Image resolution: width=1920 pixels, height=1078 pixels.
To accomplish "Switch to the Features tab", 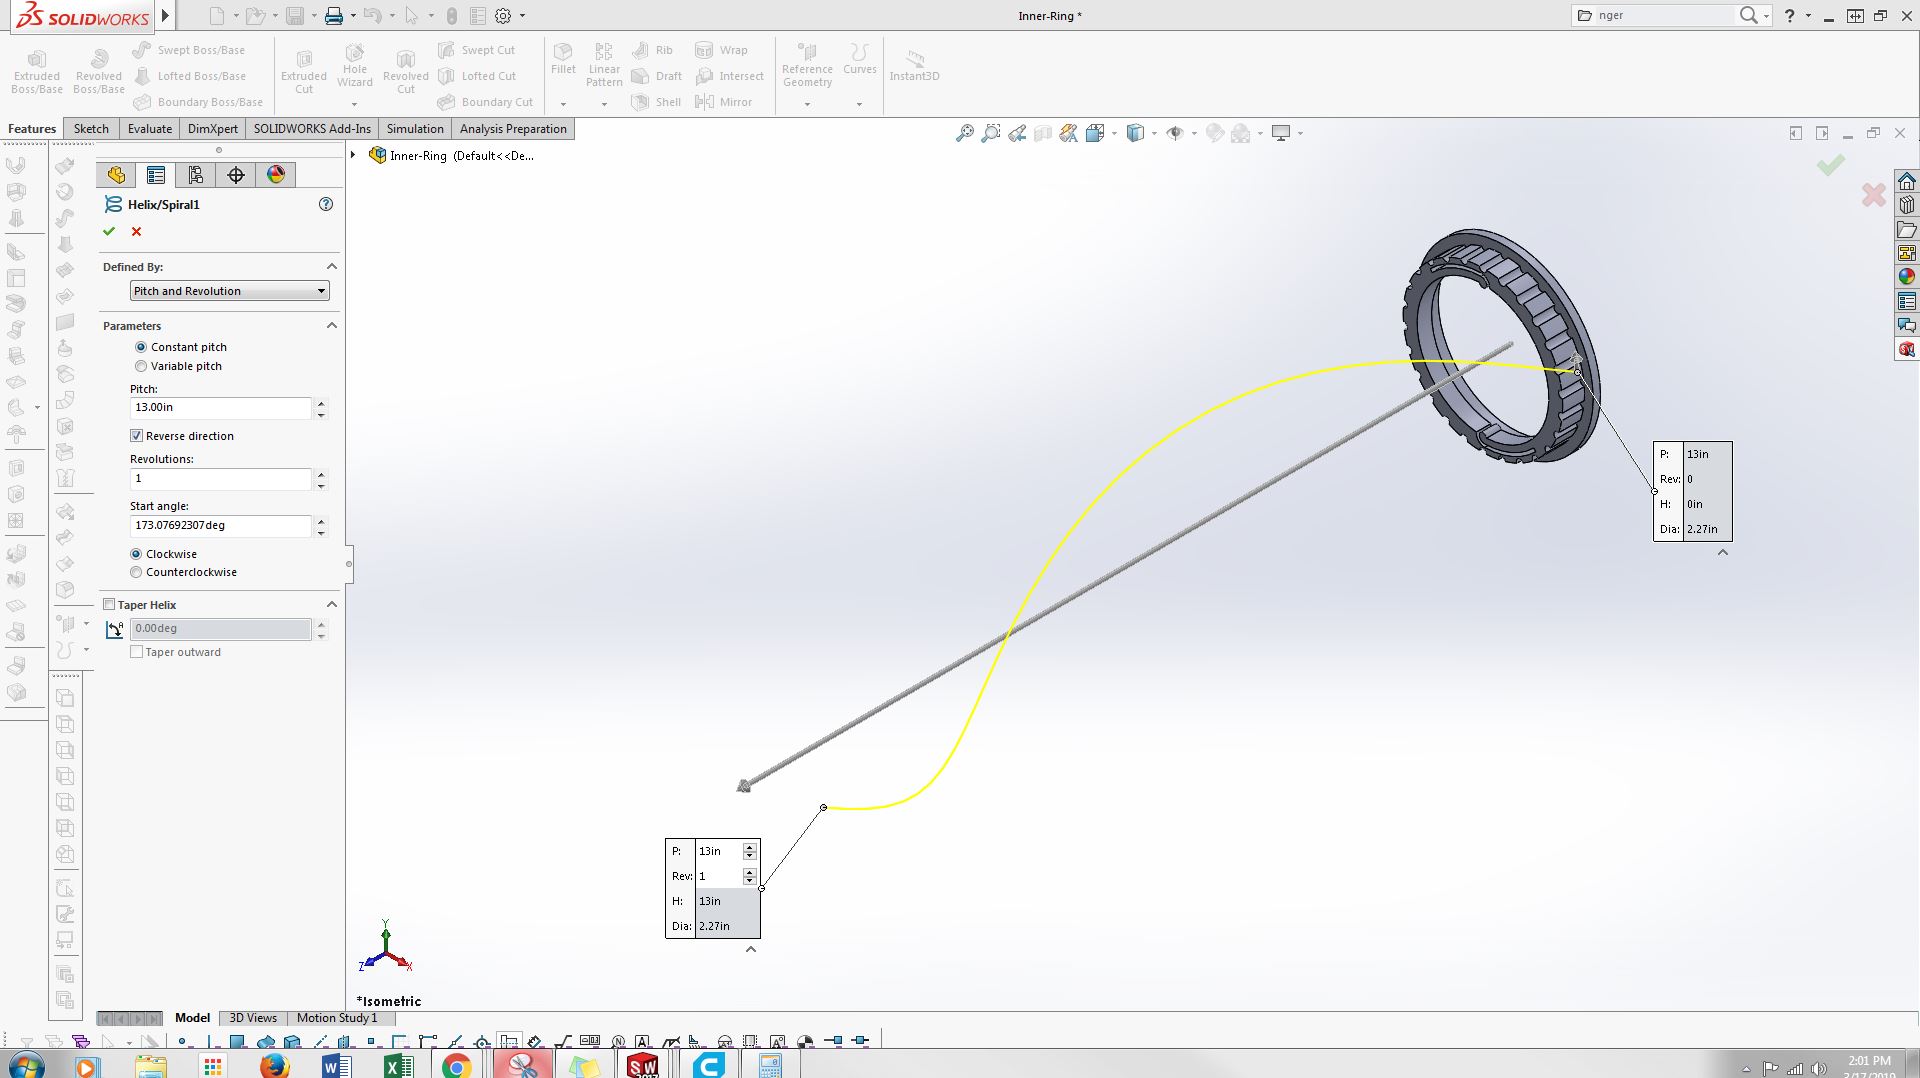I will click(32, 129).
